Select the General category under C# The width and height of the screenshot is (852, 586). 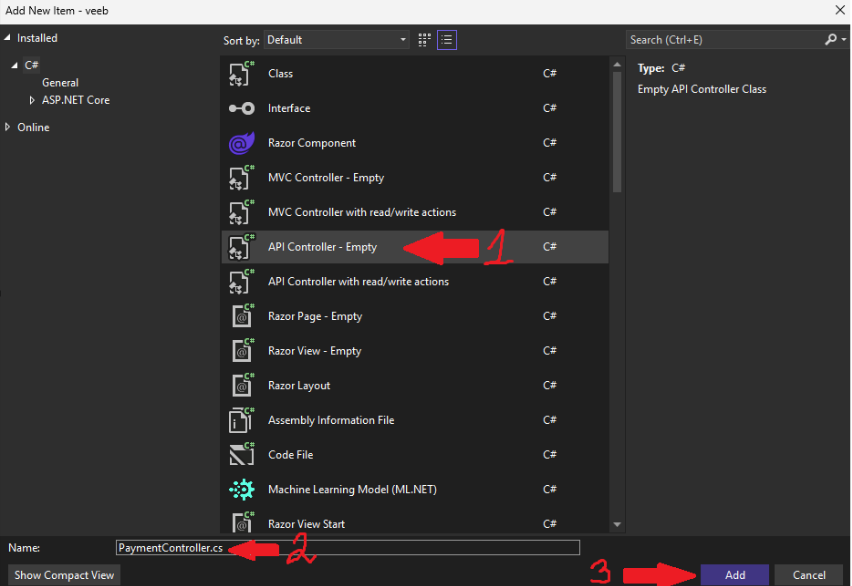(60, 83)
